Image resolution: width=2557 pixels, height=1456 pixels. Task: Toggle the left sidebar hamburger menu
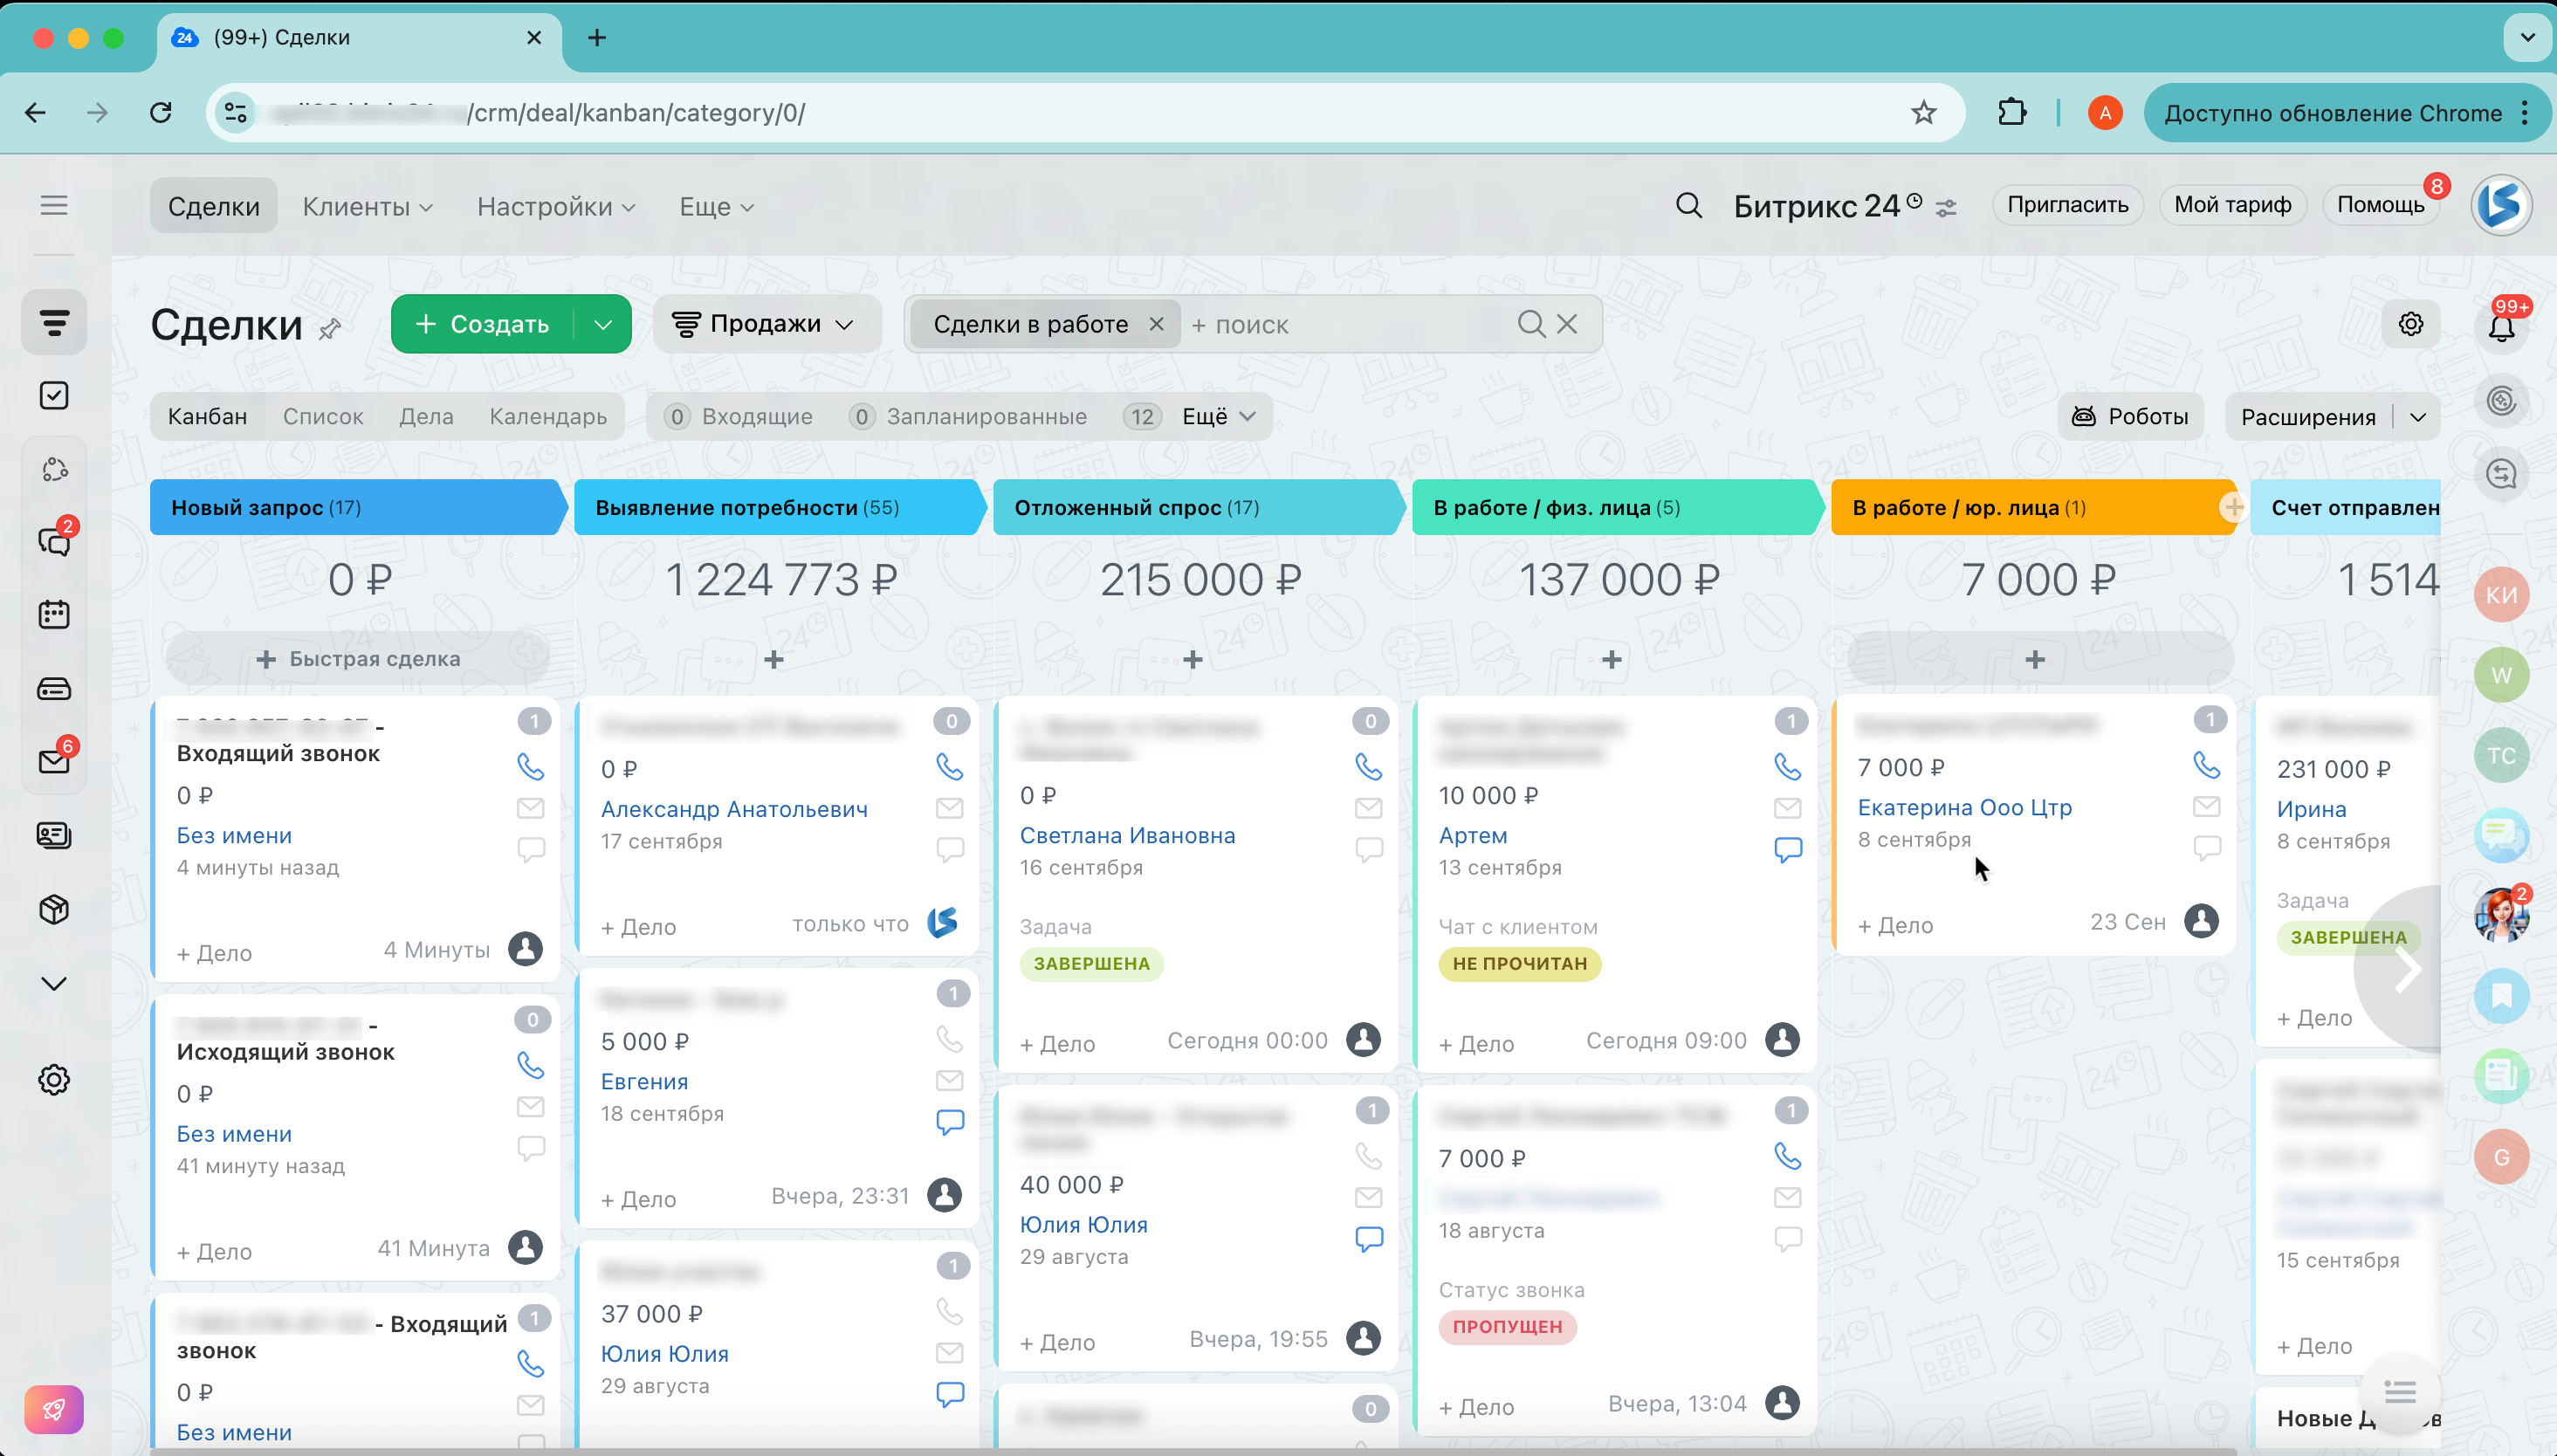coord(54,205)
